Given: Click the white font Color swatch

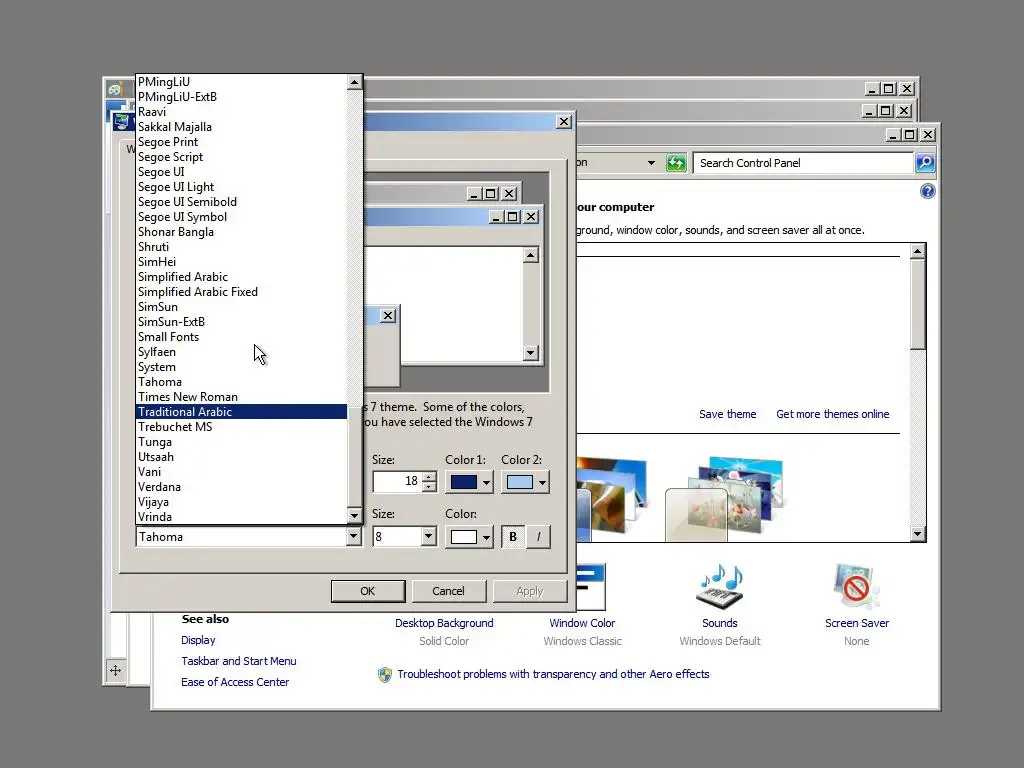Looking at the screenshot, I should click(464, 537).
